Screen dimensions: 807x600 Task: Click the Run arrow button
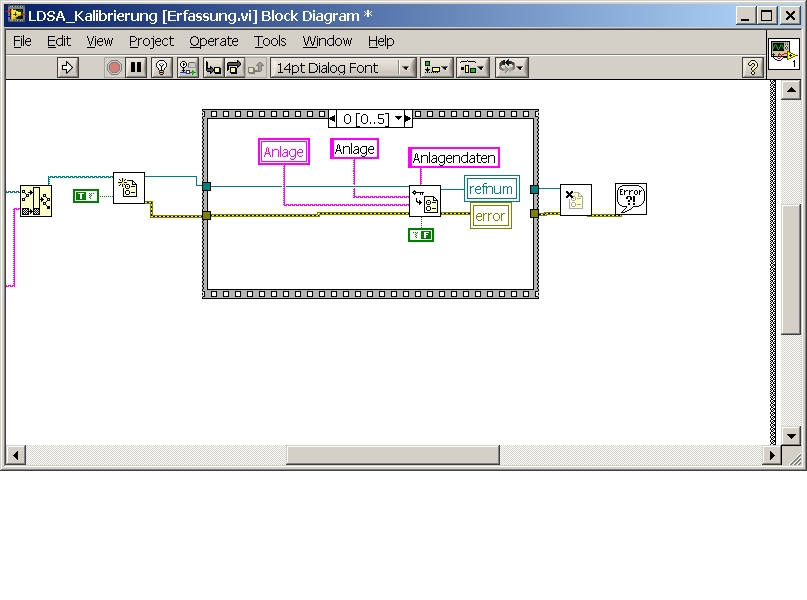pyautogui.click(x=67, y=67)
